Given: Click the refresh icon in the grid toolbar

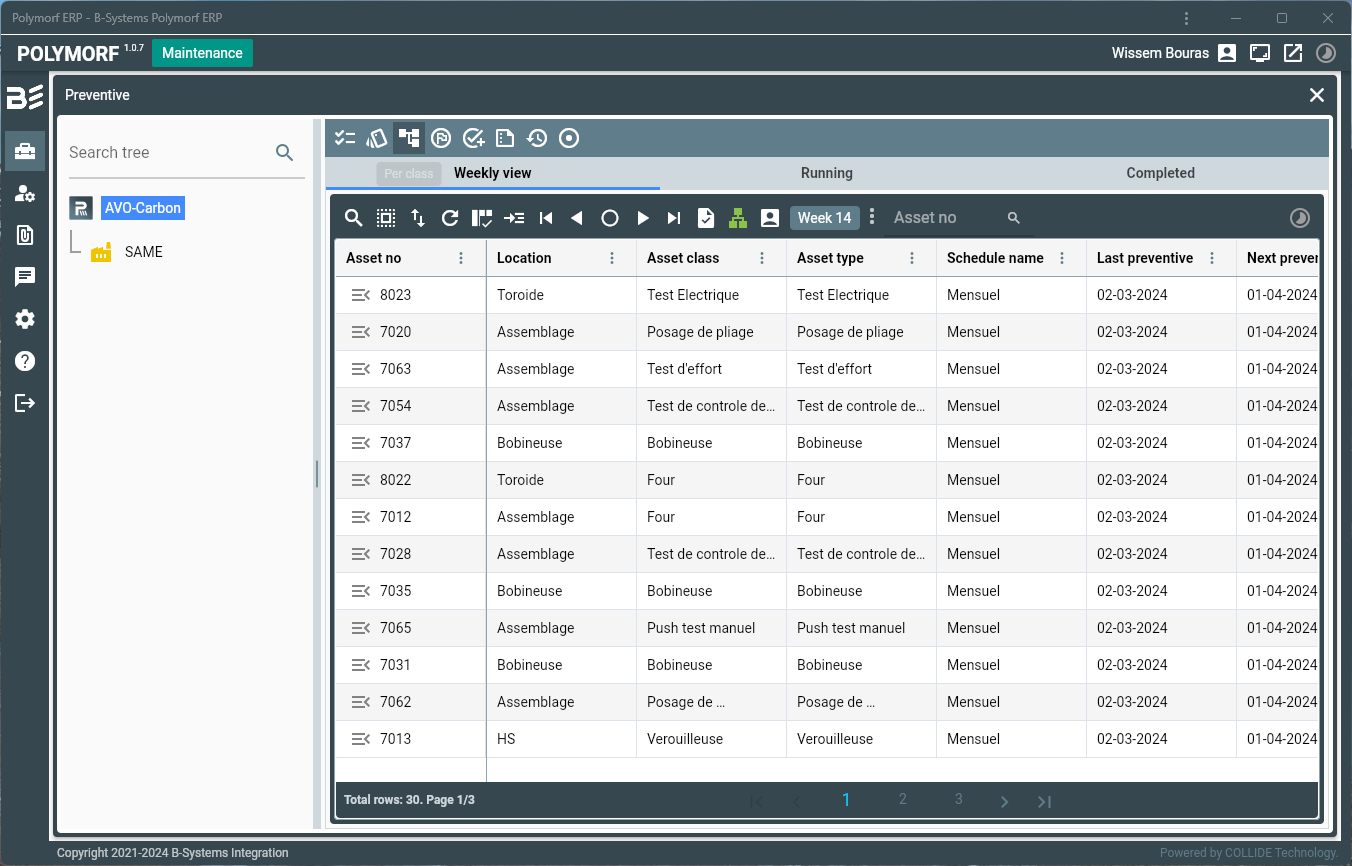Looking at the screenshot, I should [x=450, y=218].
